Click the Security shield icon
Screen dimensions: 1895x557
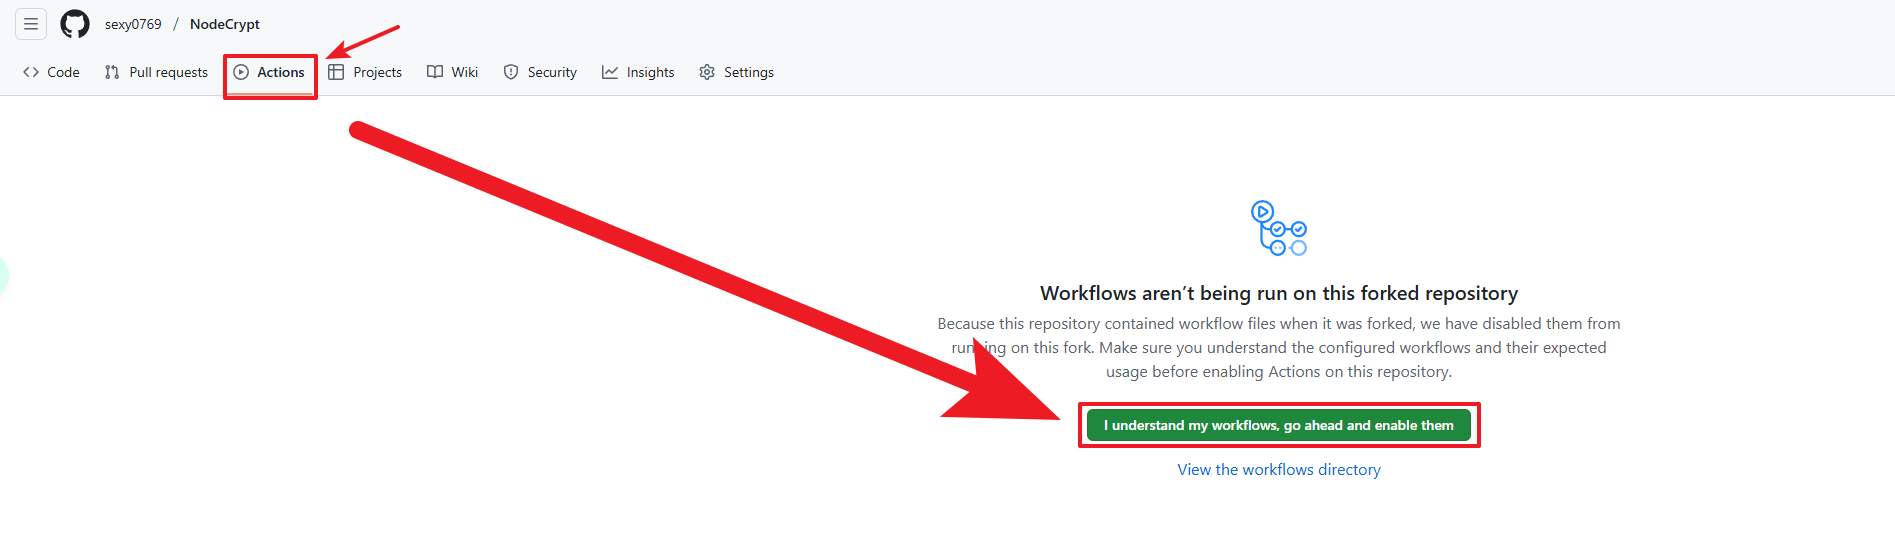511,72
